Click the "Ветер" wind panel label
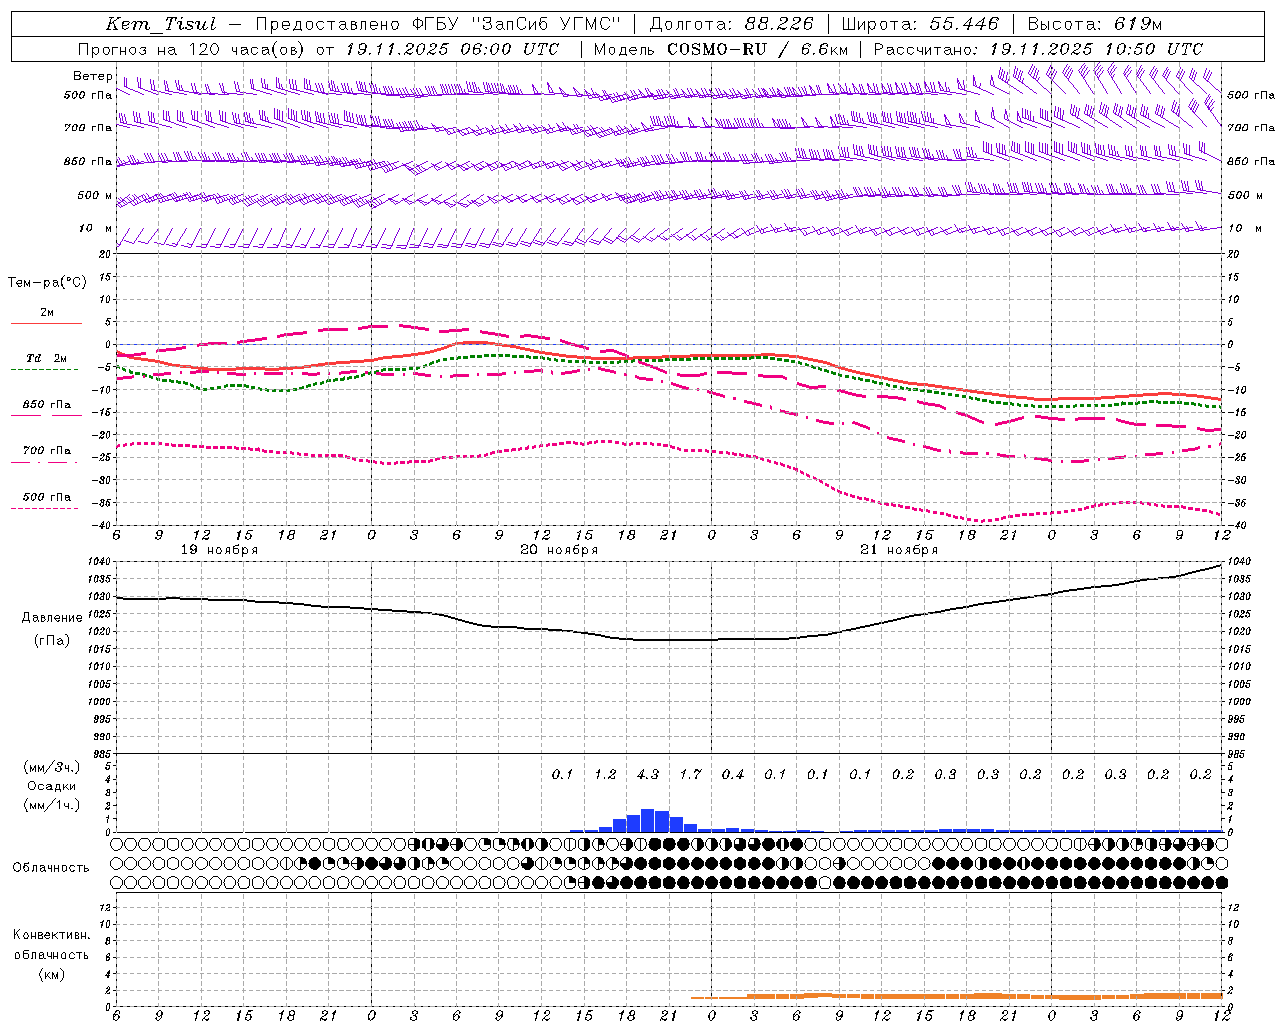The width and height of the screenshot is (1280, 1024). pyautogui.click(x=92, y=76)
